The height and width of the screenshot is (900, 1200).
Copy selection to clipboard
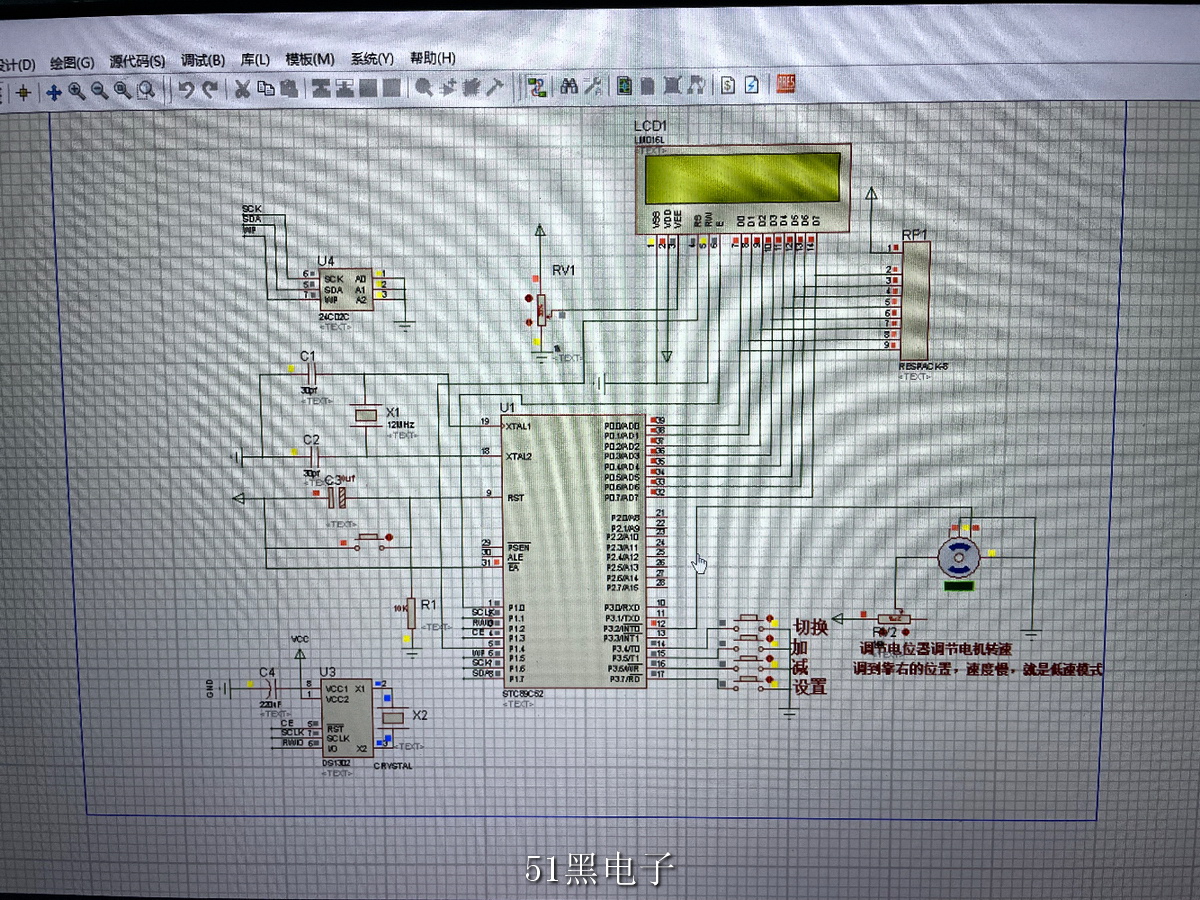(266, 88)
